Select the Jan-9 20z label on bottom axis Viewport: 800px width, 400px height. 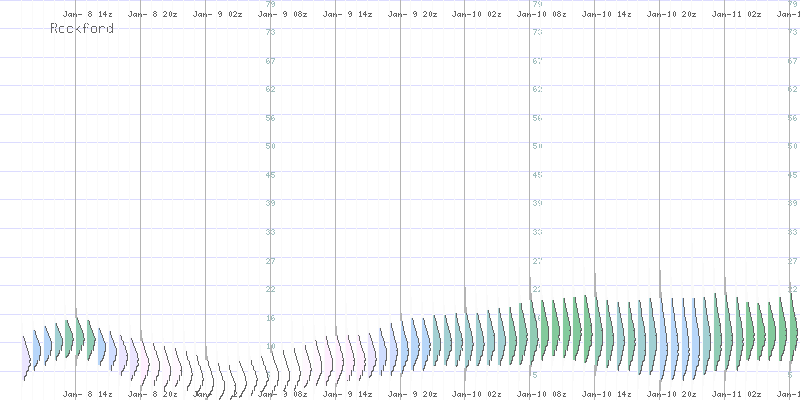click(411, 395)
